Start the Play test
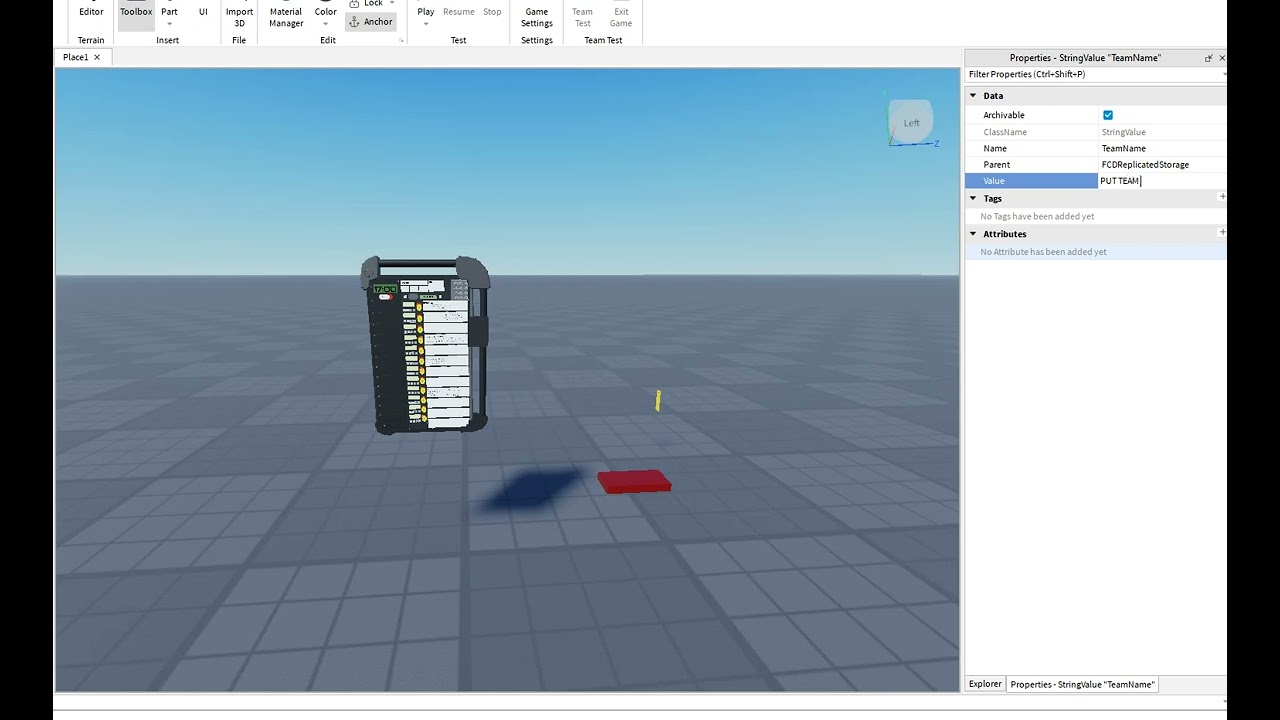Viewport: 1280px width, 720px height. click(x=426, y=10)
